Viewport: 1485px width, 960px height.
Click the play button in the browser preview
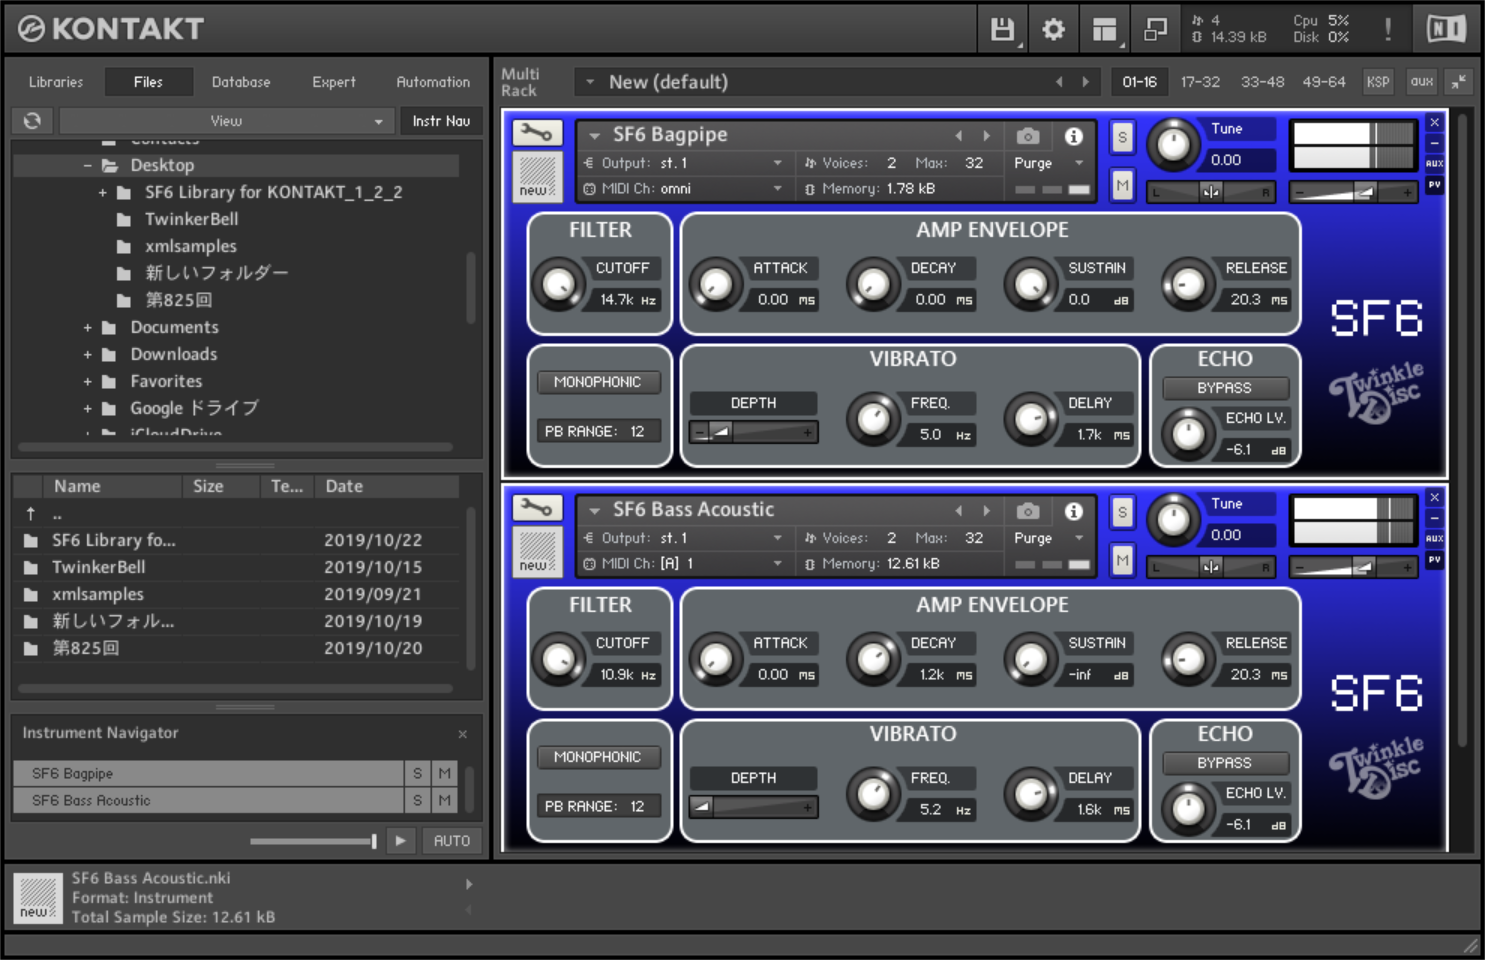click(401, 841)
